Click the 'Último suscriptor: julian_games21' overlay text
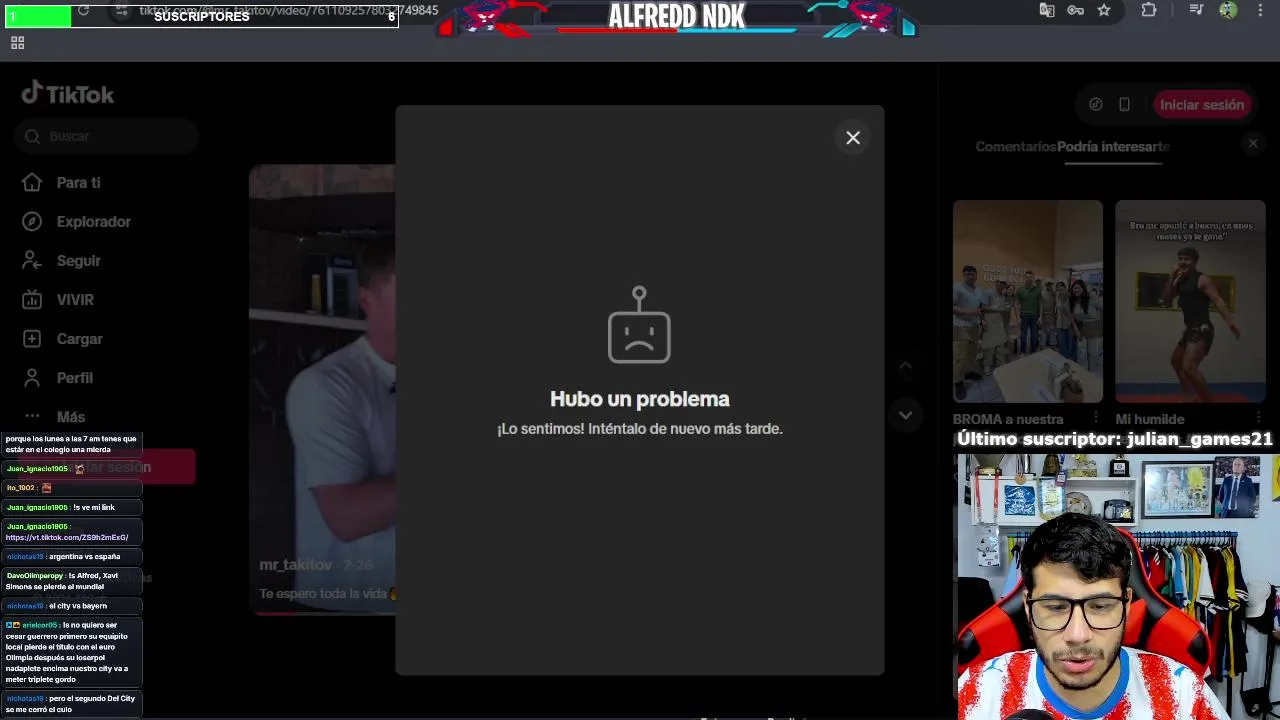Screen dimensions: 1280x720 (x=1114, y=439)
